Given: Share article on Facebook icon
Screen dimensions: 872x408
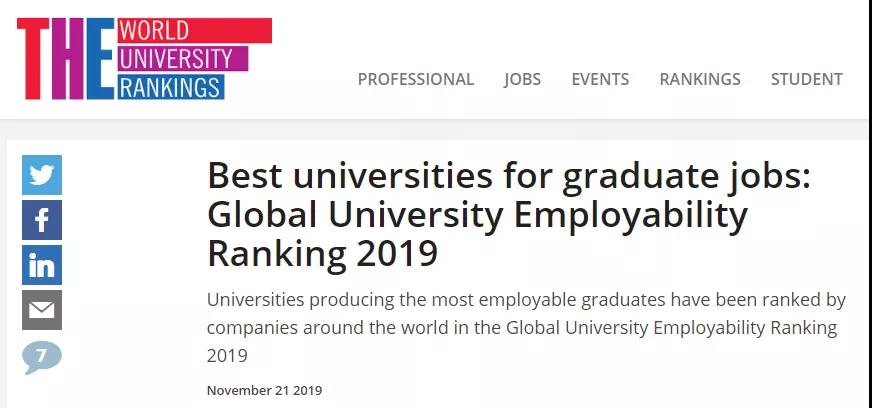Looking at the screenshot, I should pos(42,220).
